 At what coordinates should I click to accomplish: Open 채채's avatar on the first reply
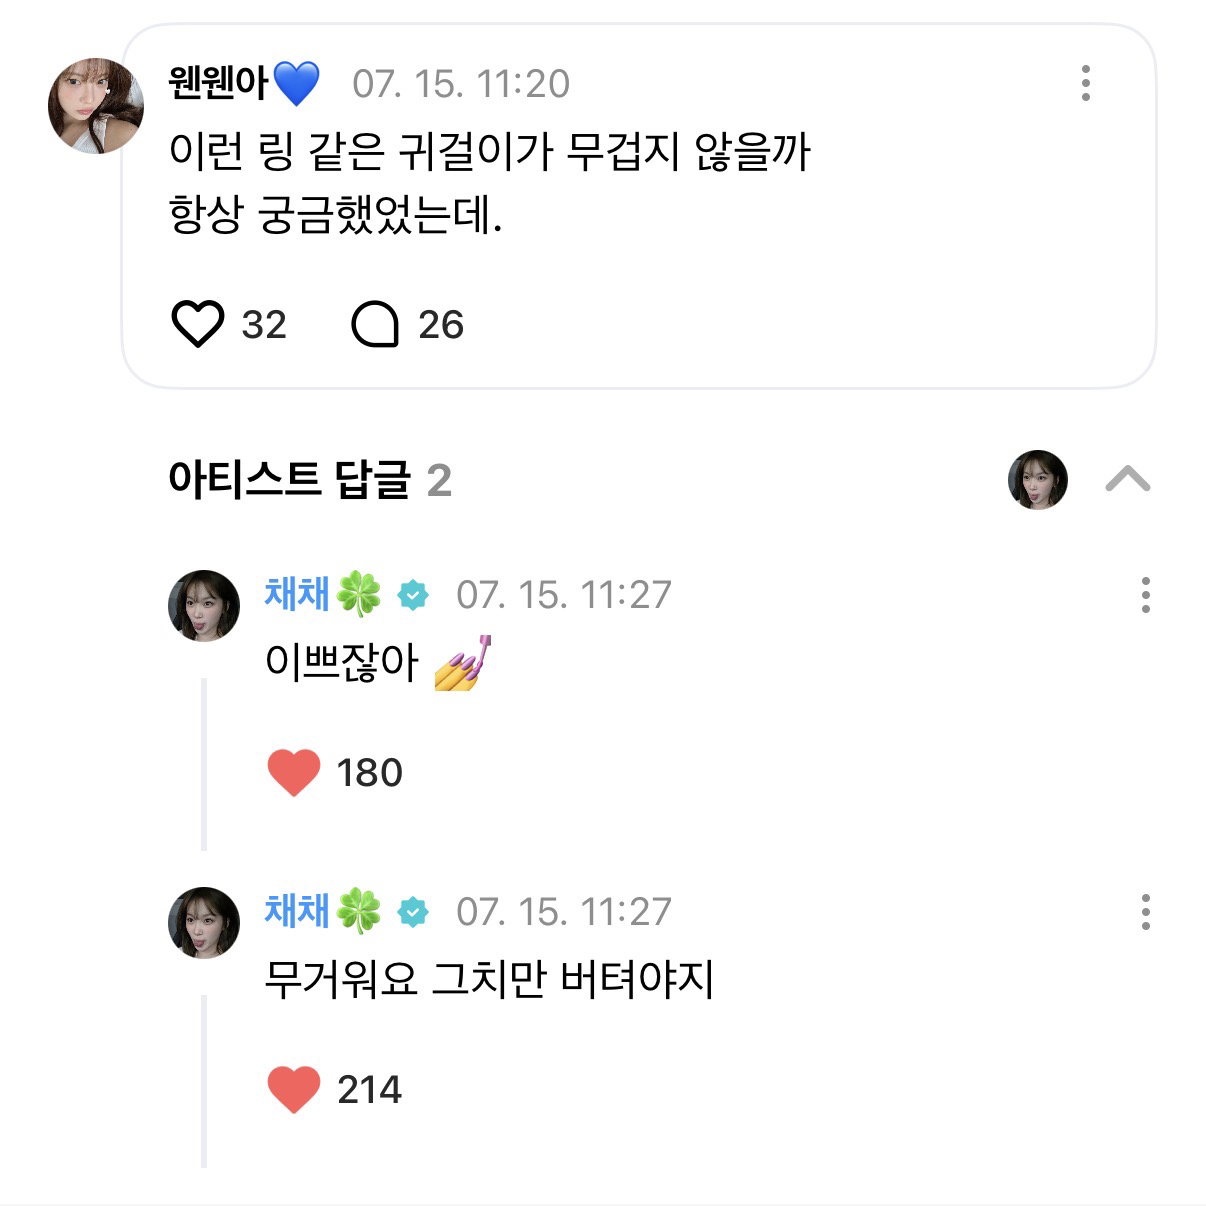204,606
